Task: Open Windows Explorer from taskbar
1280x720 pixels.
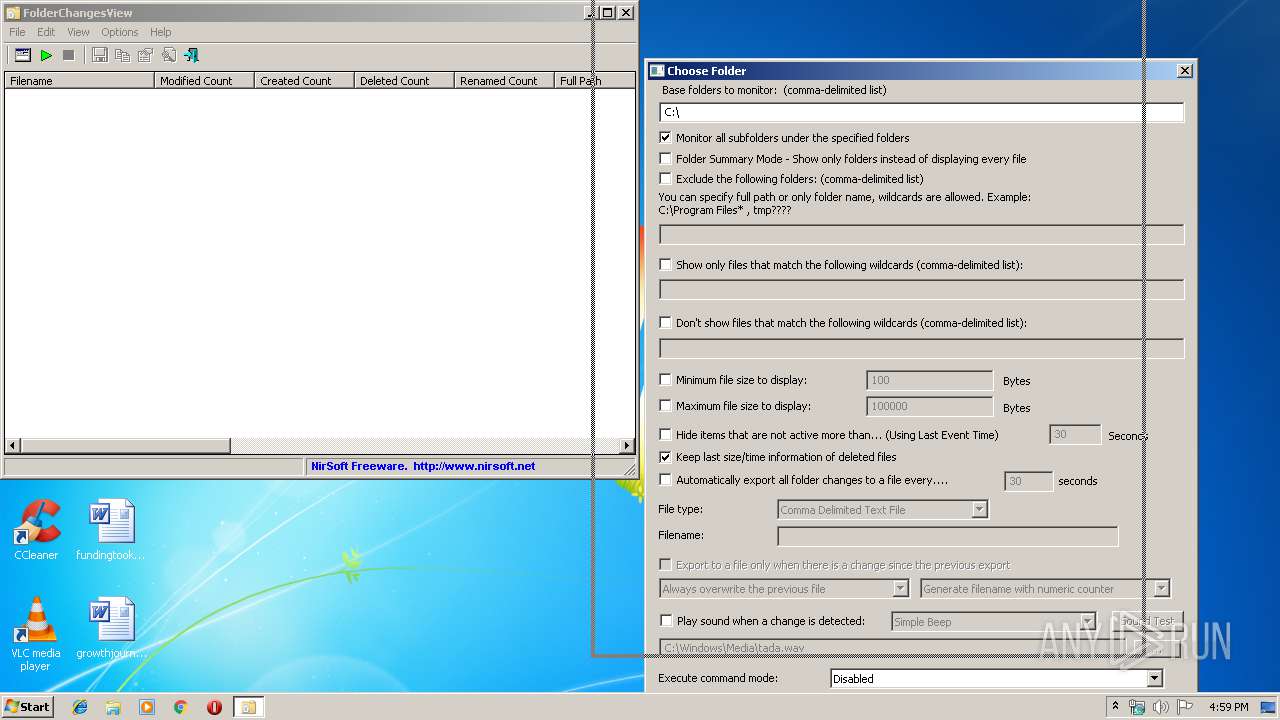Action: pos(113,707)
